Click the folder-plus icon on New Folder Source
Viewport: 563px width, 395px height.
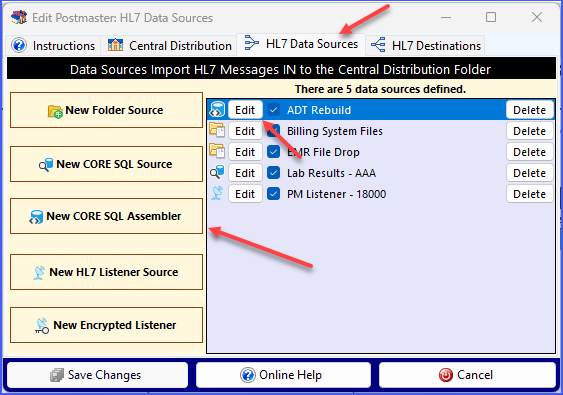pyautogui.click(x=55, y=112)
